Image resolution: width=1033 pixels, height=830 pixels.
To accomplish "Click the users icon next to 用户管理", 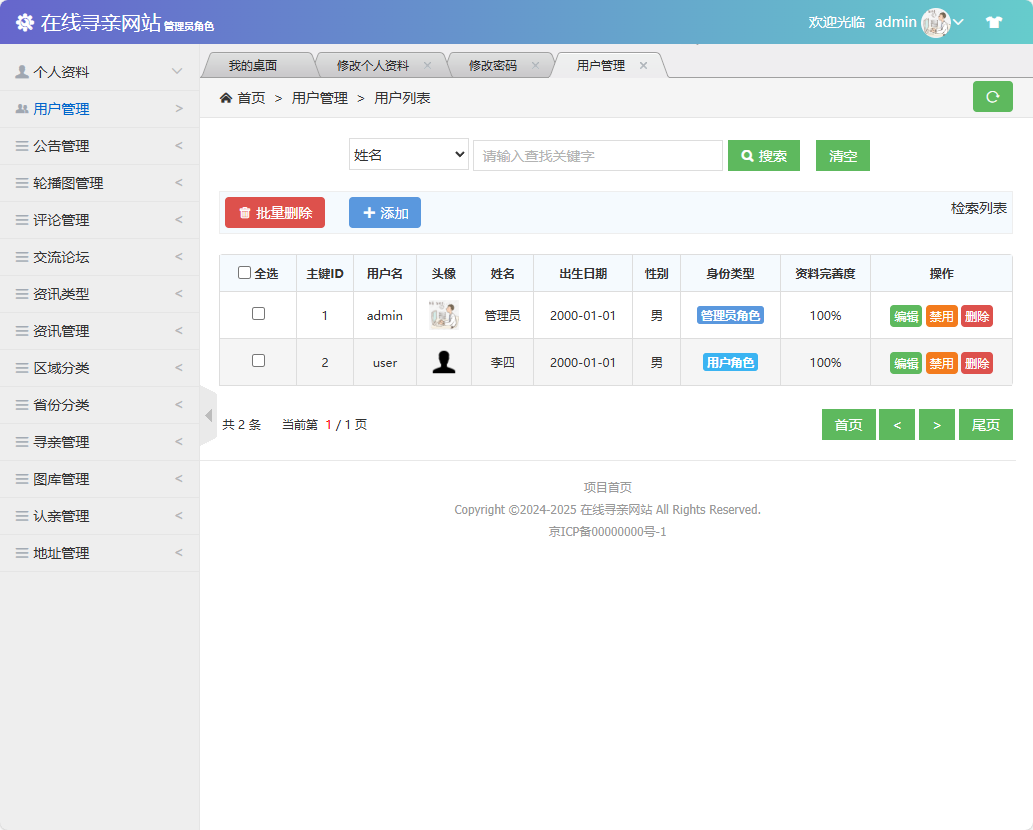I will pos(22,108).
